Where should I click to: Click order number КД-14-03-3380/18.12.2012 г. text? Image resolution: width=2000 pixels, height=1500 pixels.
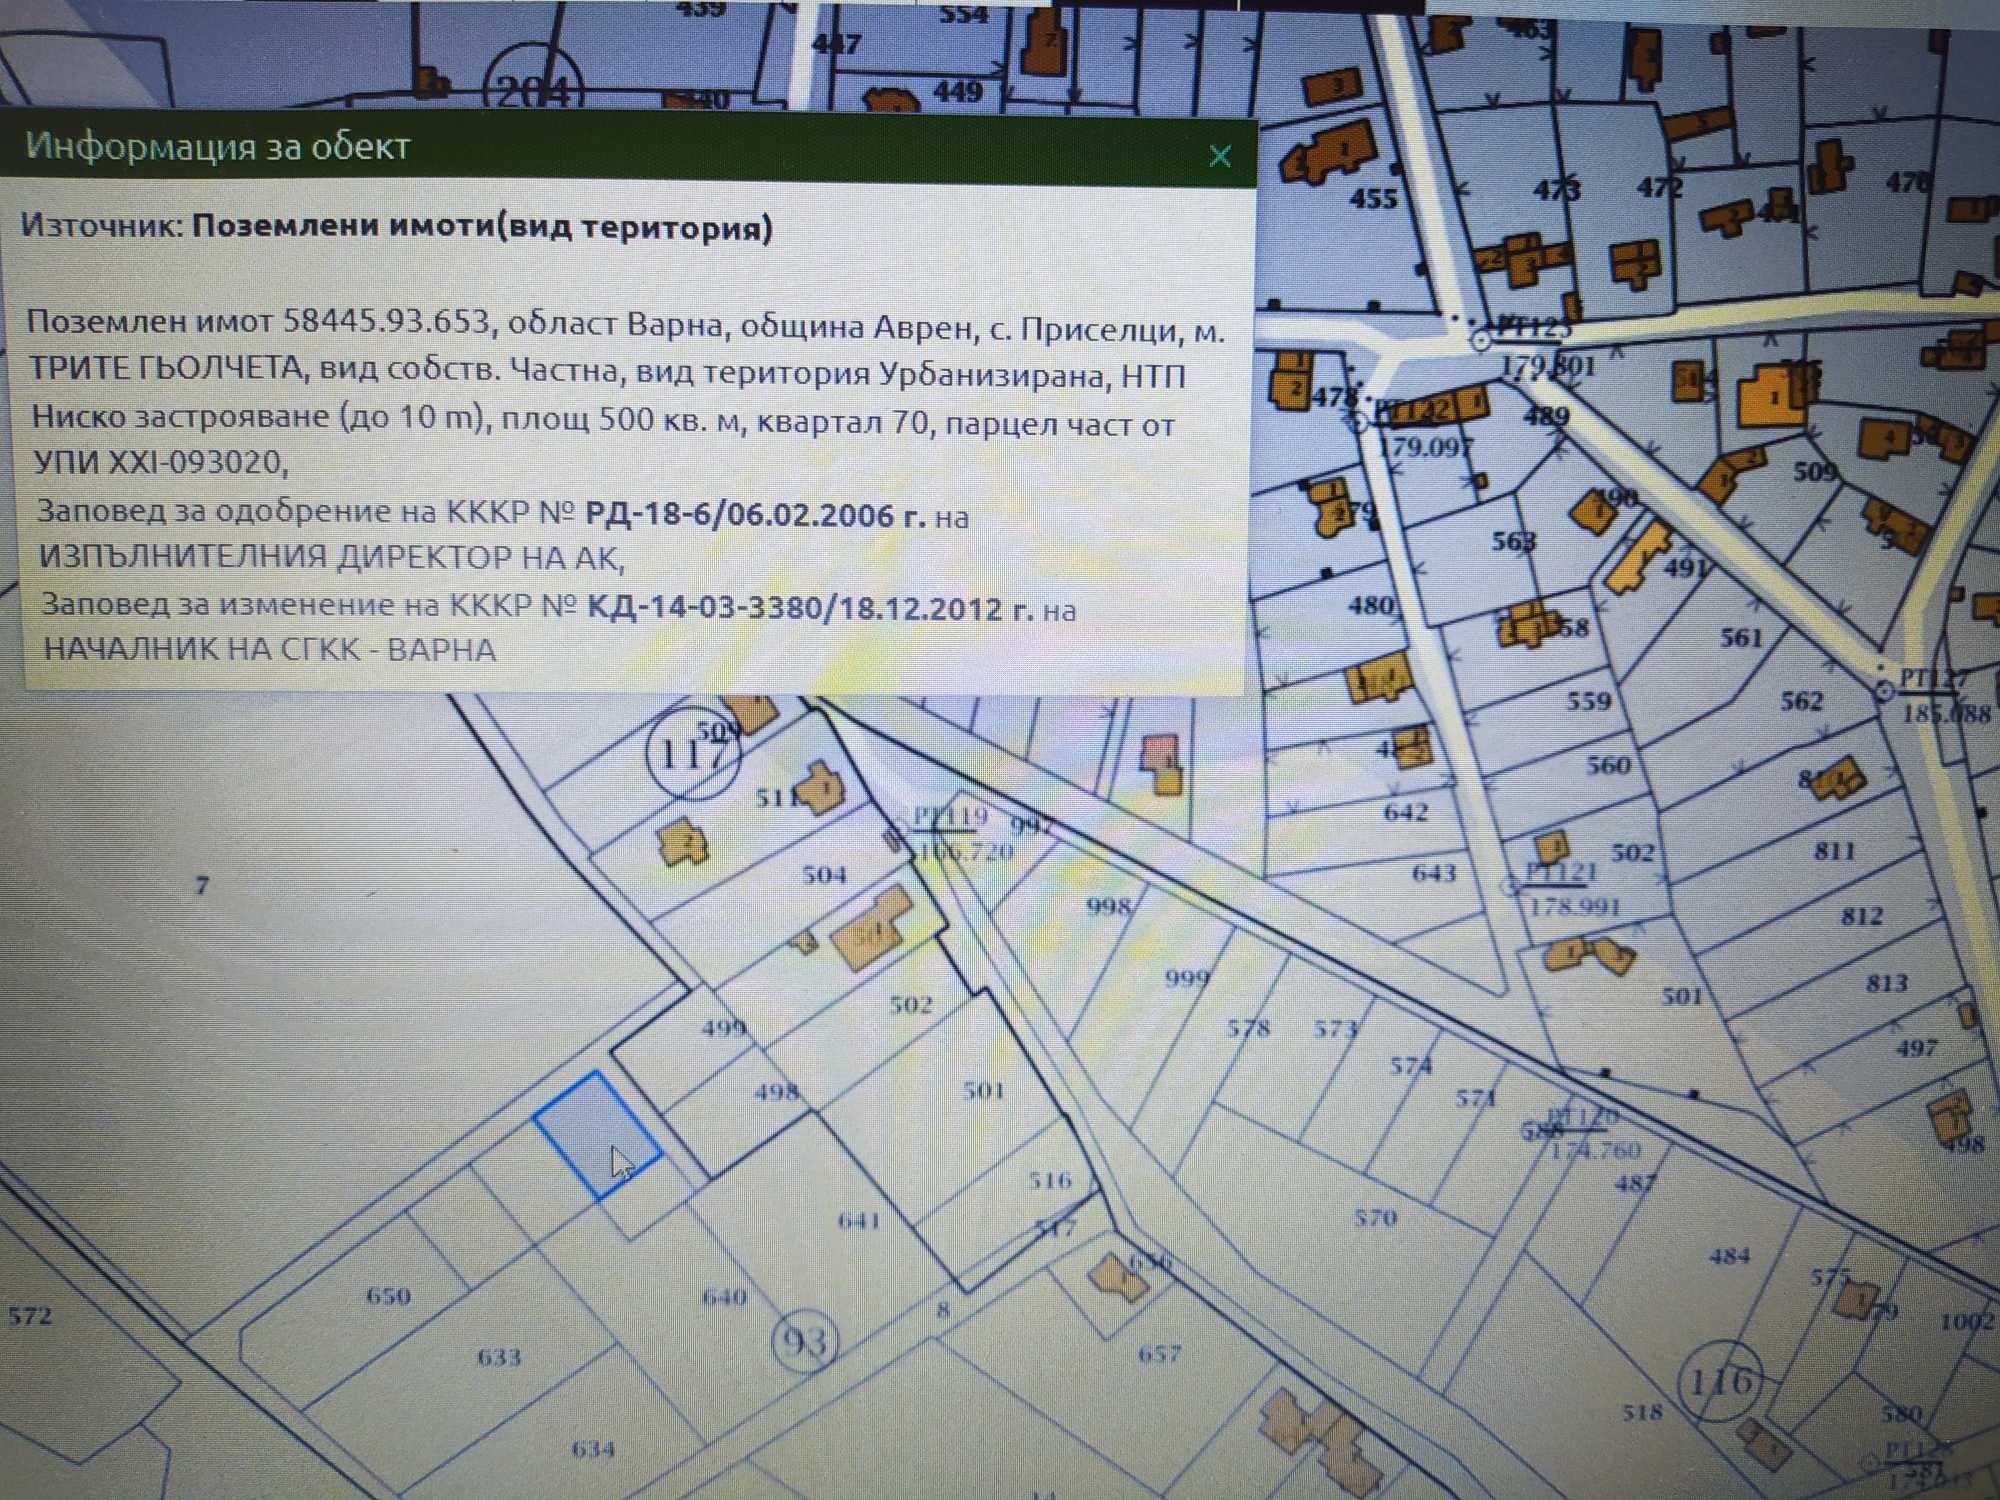[810, 608]
